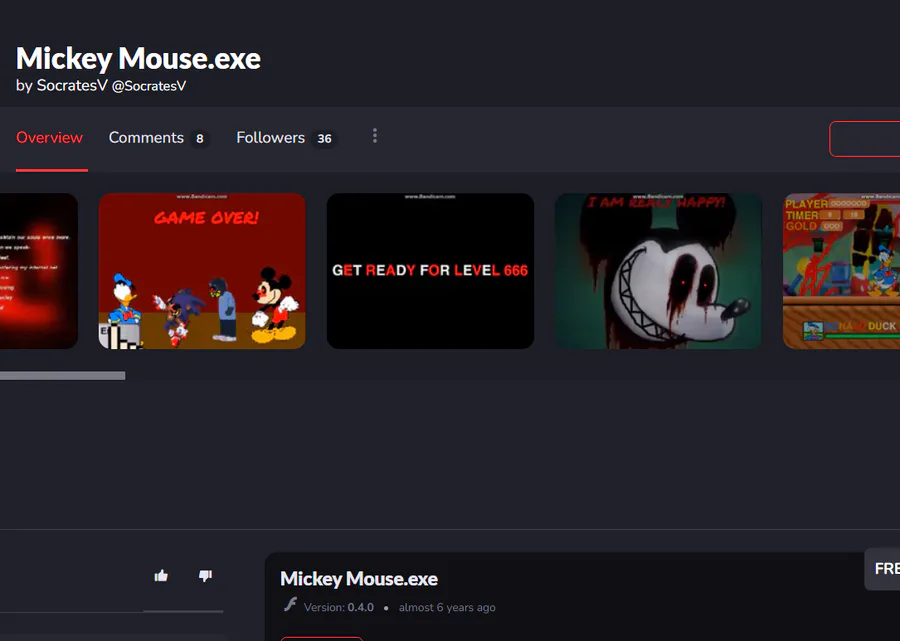Open the I Am Really Happy screenshot
The image size is (900, 641).
coord(658,271)
